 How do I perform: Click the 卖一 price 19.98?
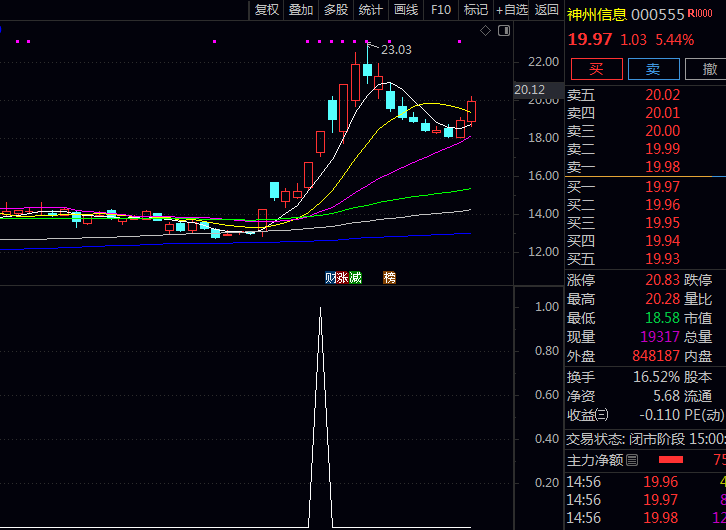[x=663, y=167]
